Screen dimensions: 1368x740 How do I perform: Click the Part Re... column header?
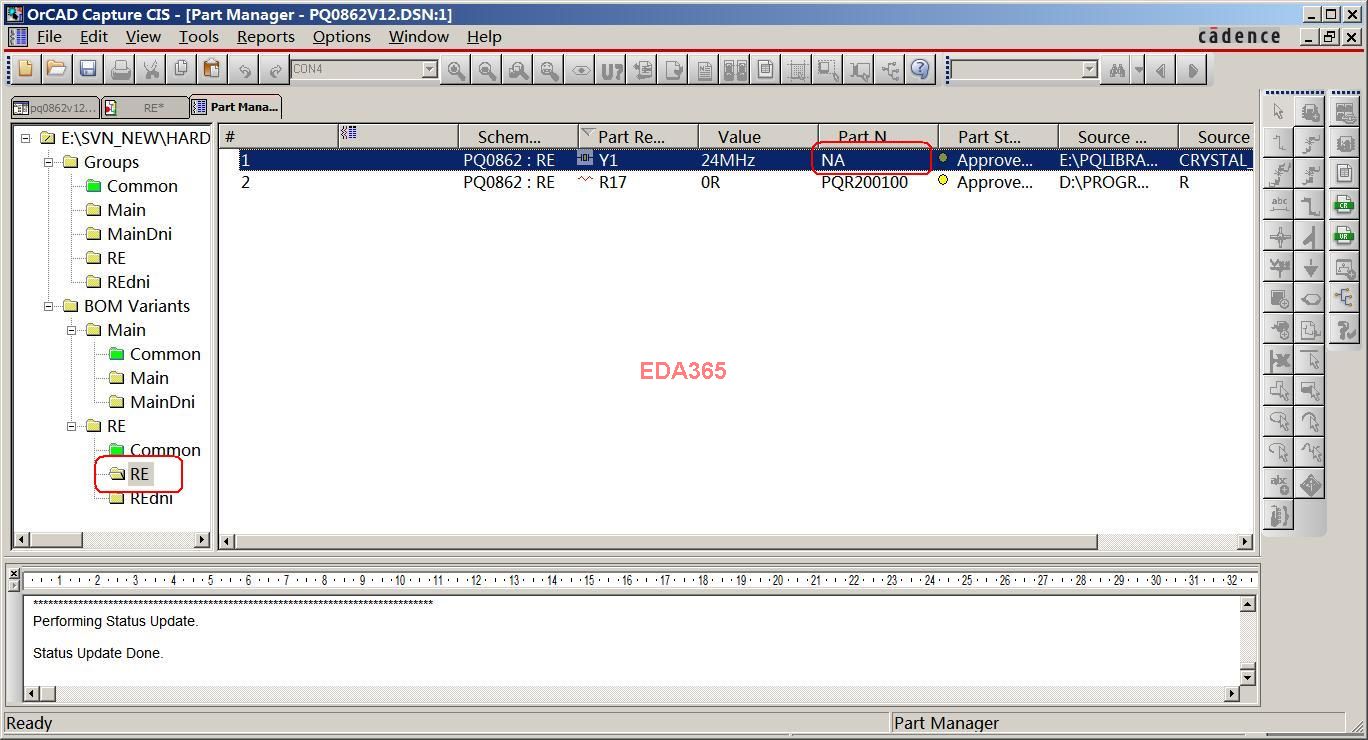point(638,137)
